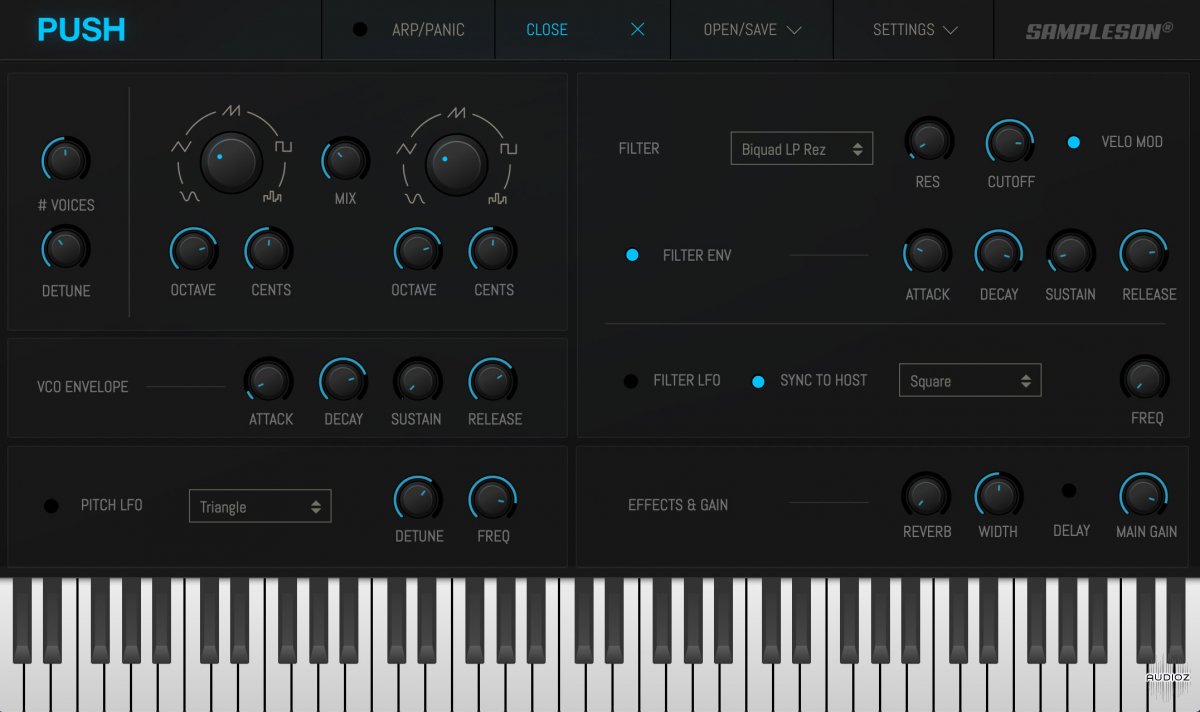Image resolution: width=1200 pixels, height=712 pixels.
Task: Toggle the ARP/PANIC indicator
Action: tap(360, 30)
